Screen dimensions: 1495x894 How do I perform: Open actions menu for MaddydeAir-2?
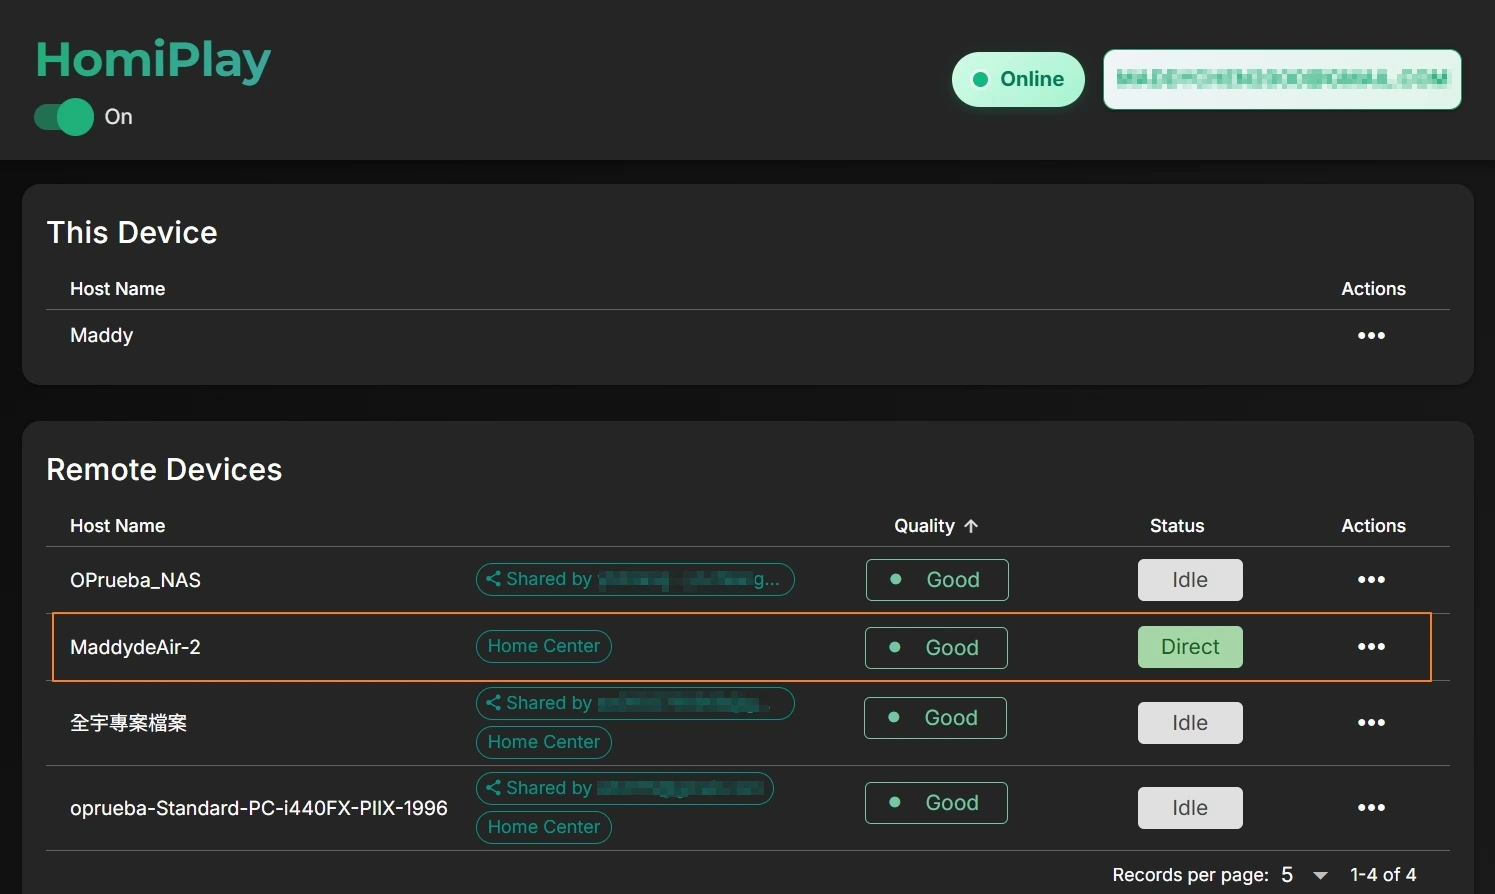click(x=1371, y=647)
